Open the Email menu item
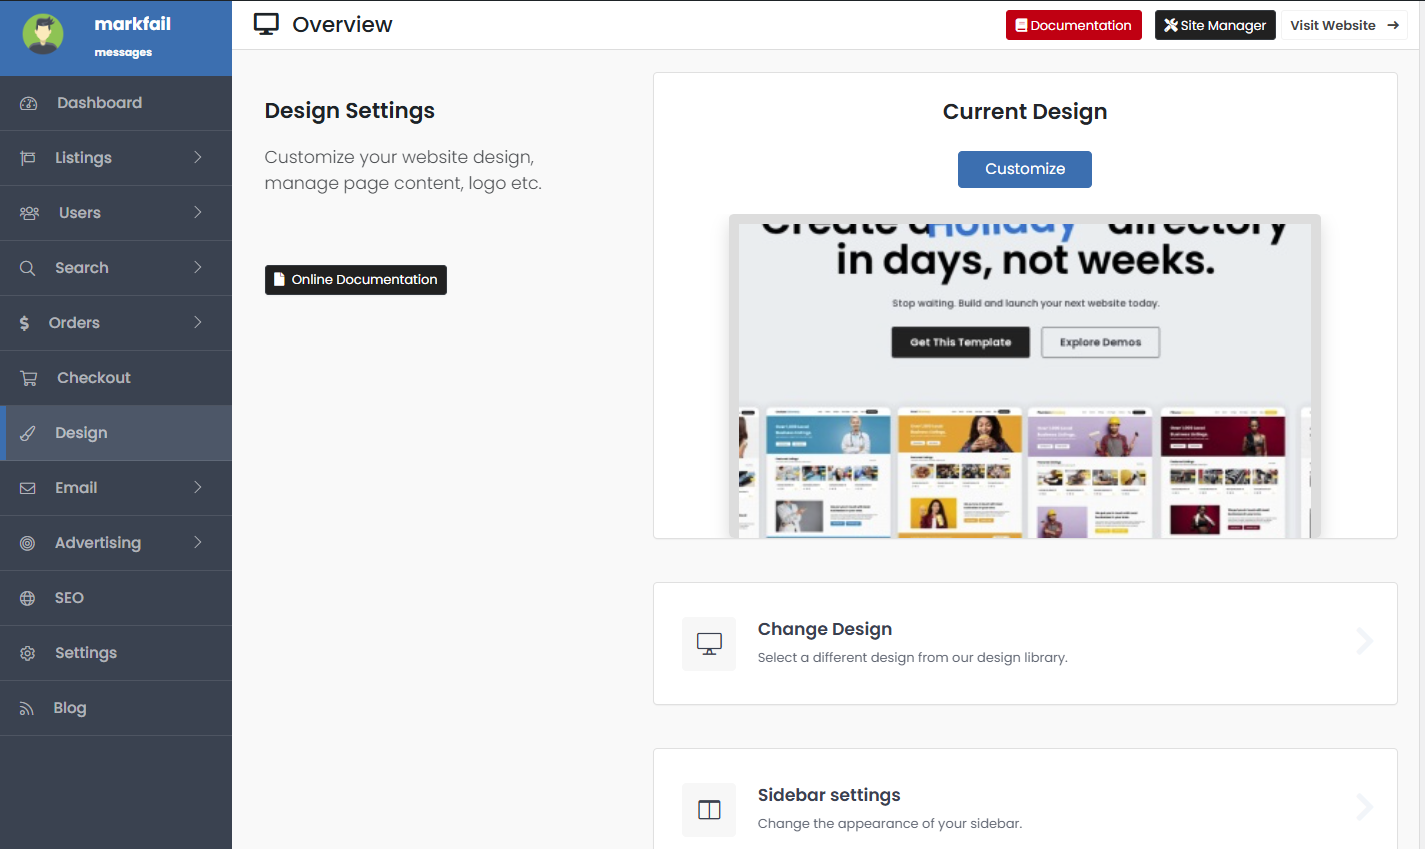Image resolution: width=1425 pixels, height=849 pixels. tap(76, 488)
